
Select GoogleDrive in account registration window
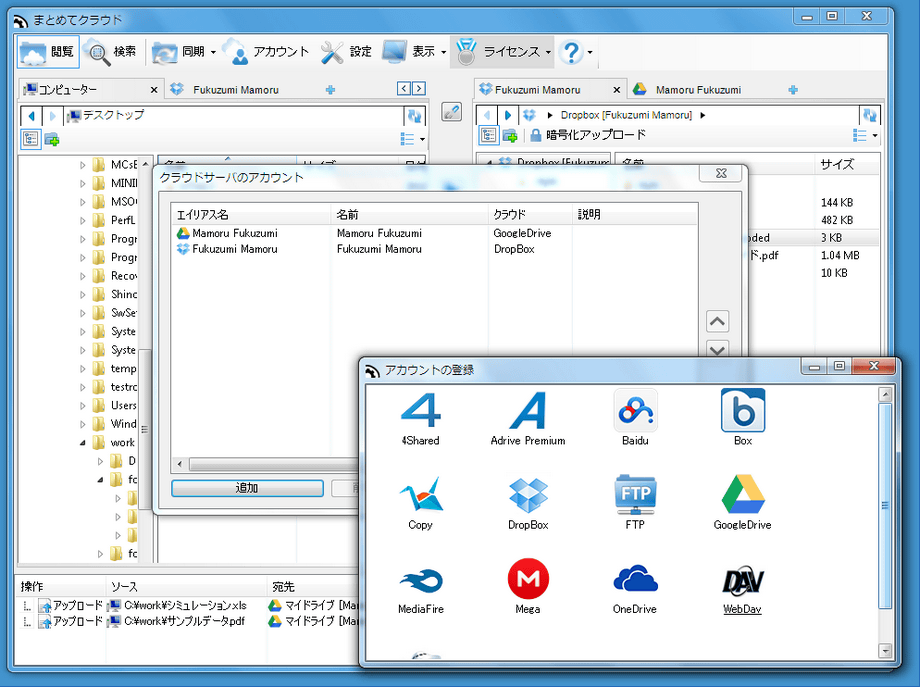743,494
